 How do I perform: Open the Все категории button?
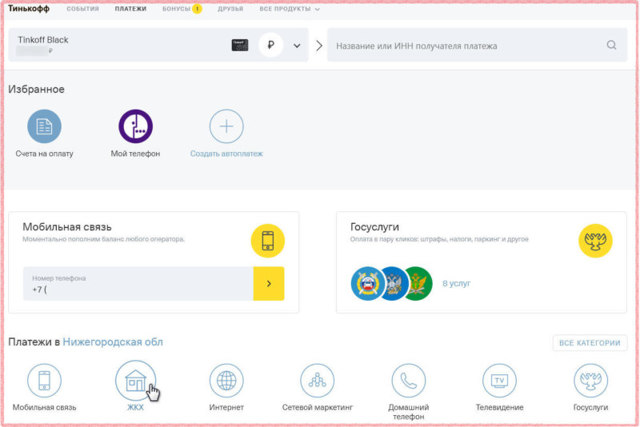click(590, 343)
